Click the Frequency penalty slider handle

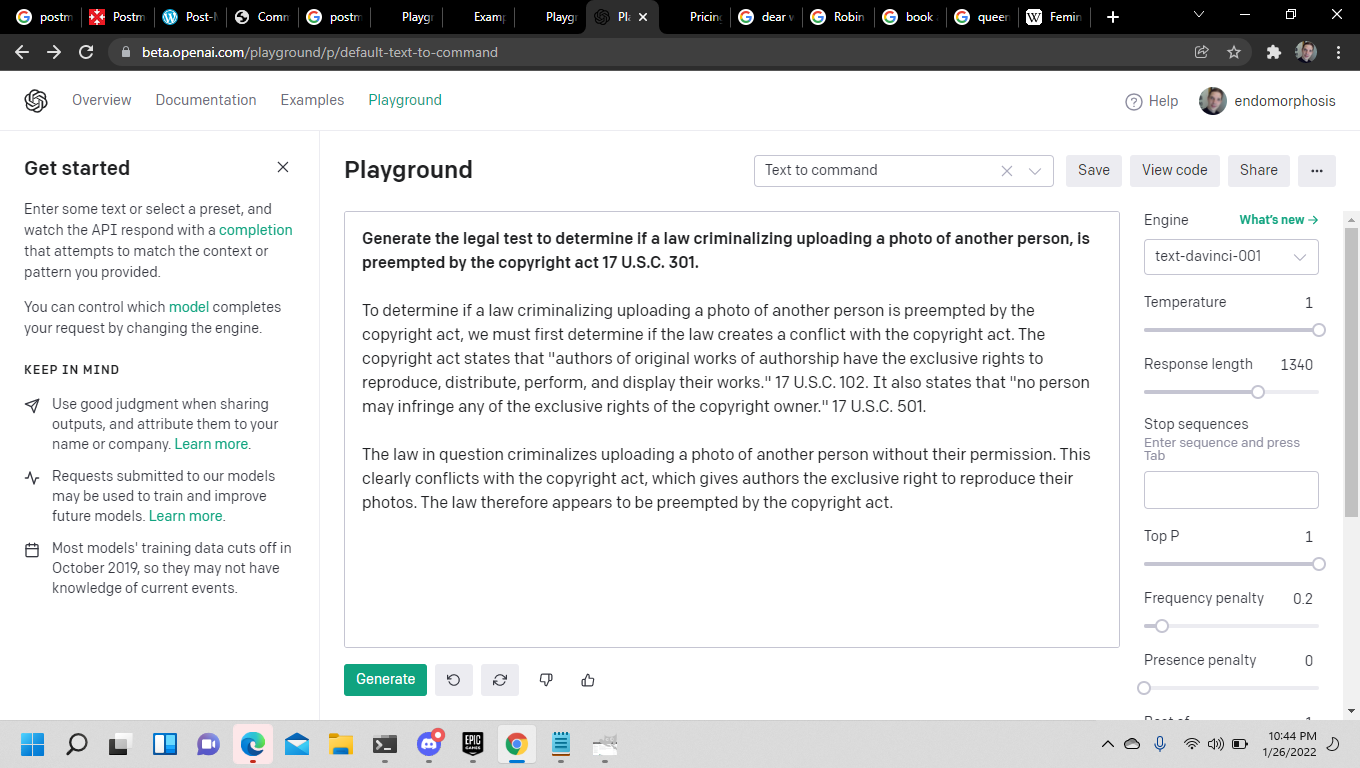coord(1161,626)
